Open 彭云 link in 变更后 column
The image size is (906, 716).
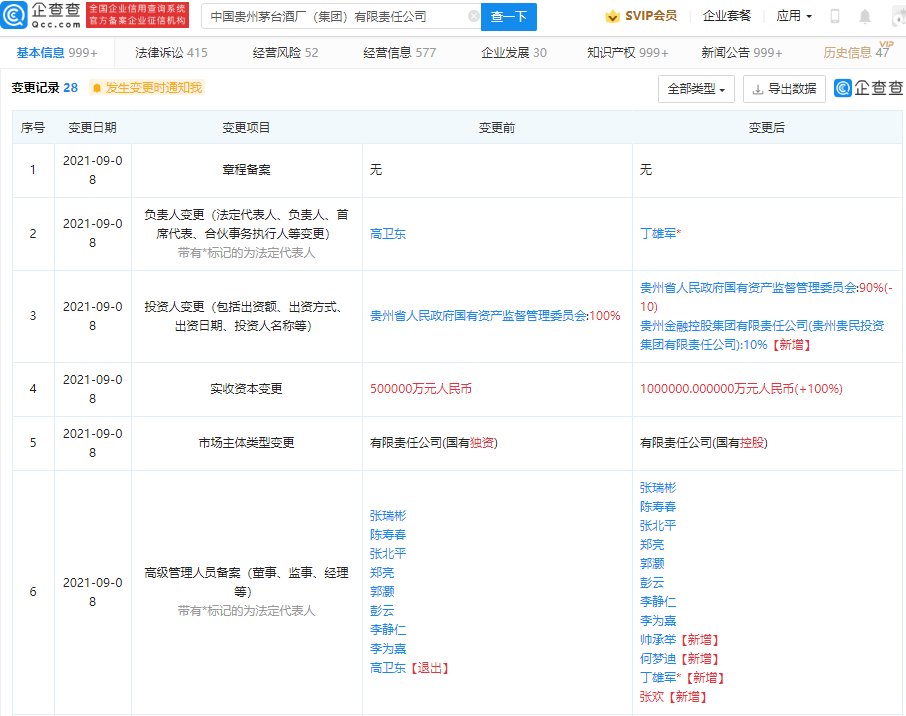(652, 583)
